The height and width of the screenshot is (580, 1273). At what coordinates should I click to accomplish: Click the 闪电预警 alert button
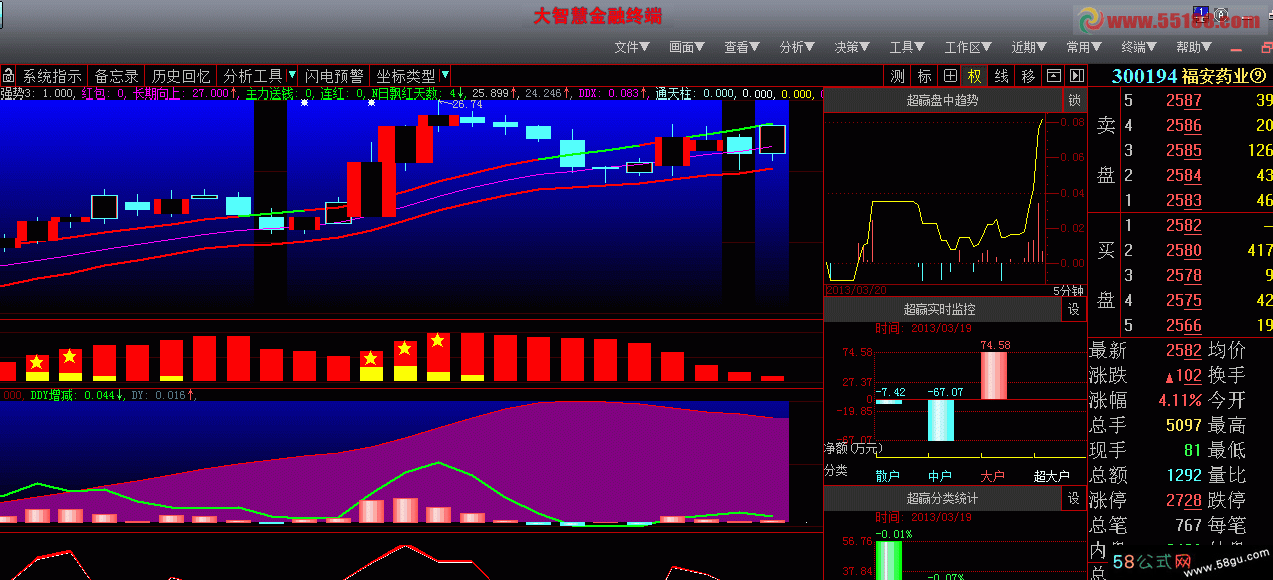click(334, 76)
